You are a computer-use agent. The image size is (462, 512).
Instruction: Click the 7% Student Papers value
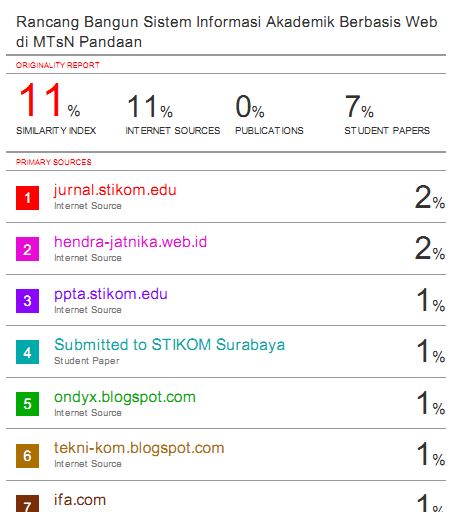359,106
